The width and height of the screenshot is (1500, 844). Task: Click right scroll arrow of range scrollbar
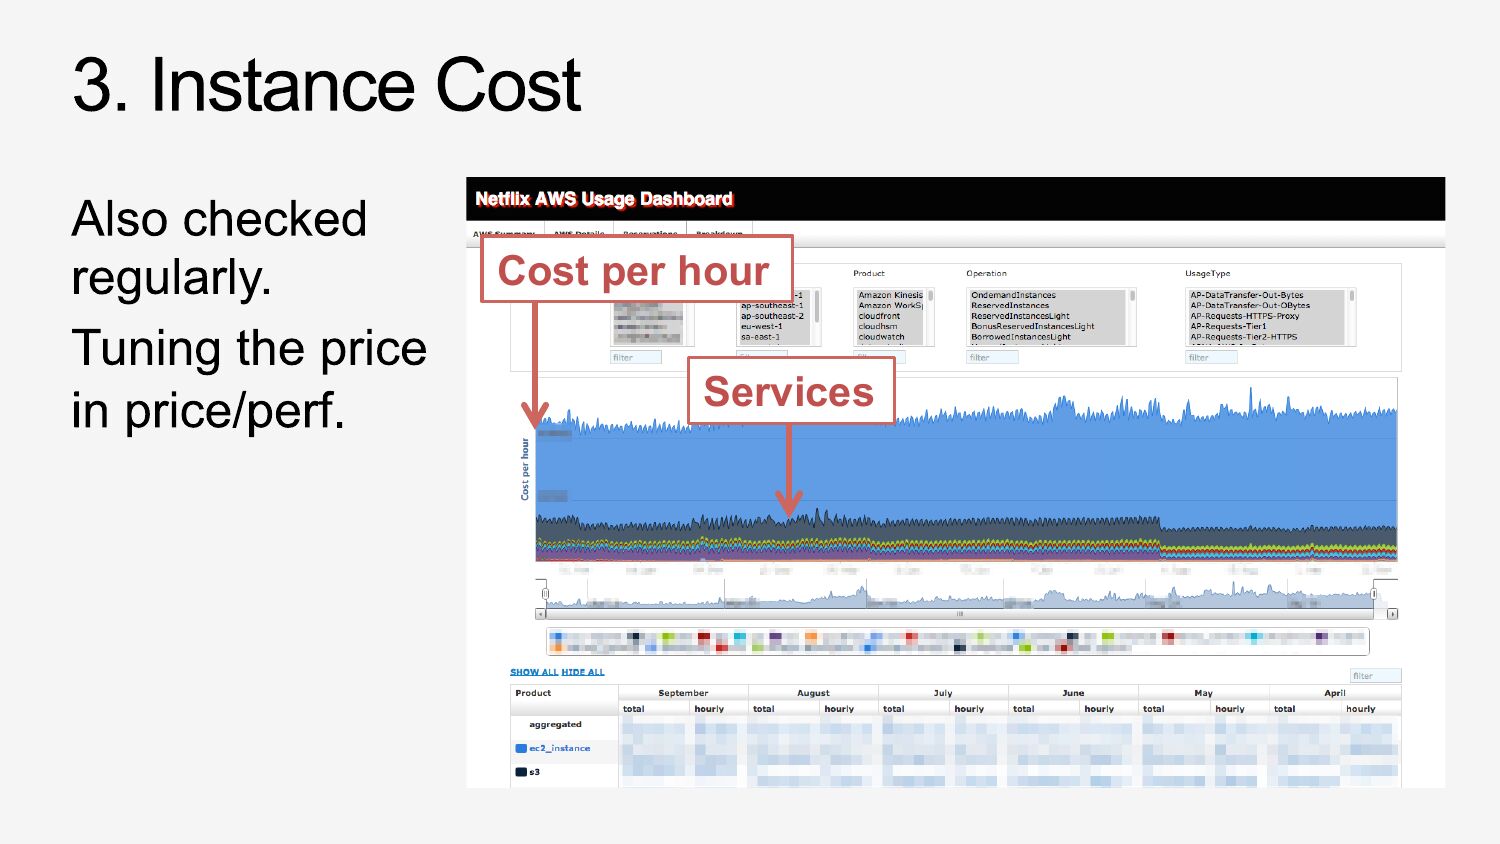(1392, 614)
